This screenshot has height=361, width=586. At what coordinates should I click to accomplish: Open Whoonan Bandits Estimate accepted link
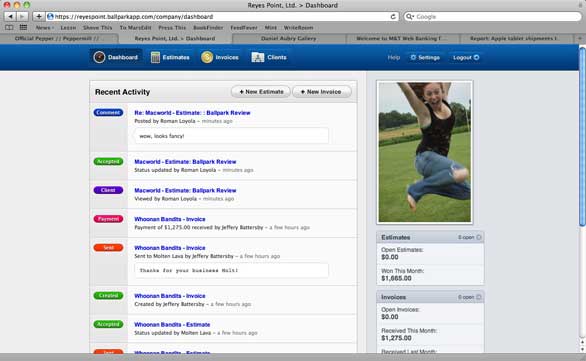point(172,325)
